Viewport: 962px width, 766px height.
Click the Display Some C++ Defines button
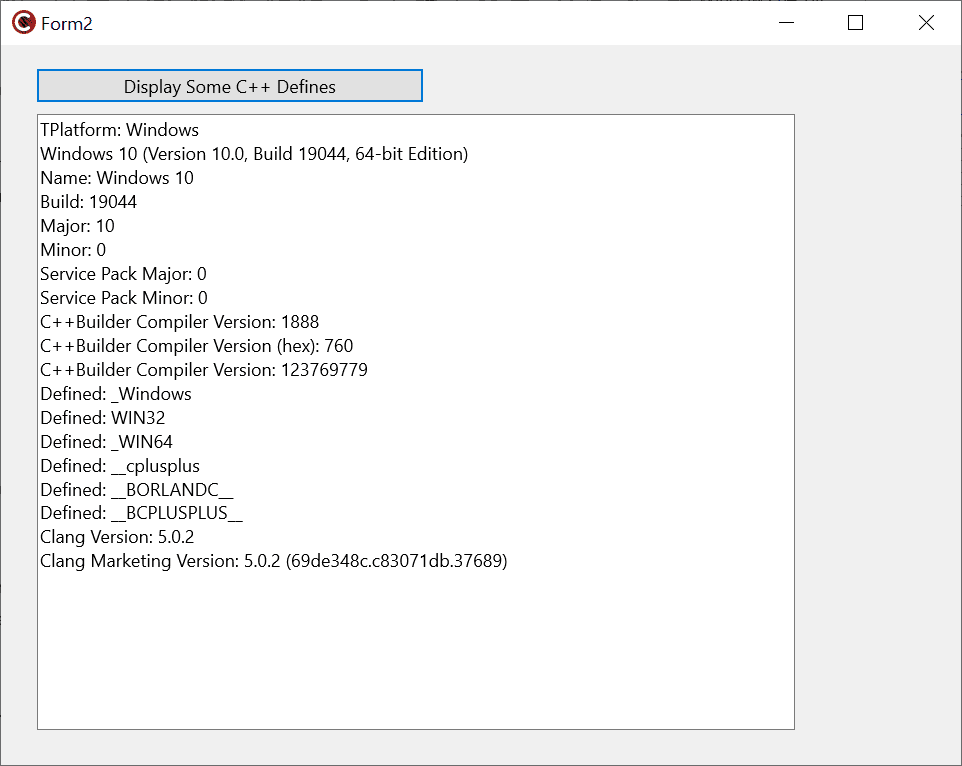tap(229, 86)
